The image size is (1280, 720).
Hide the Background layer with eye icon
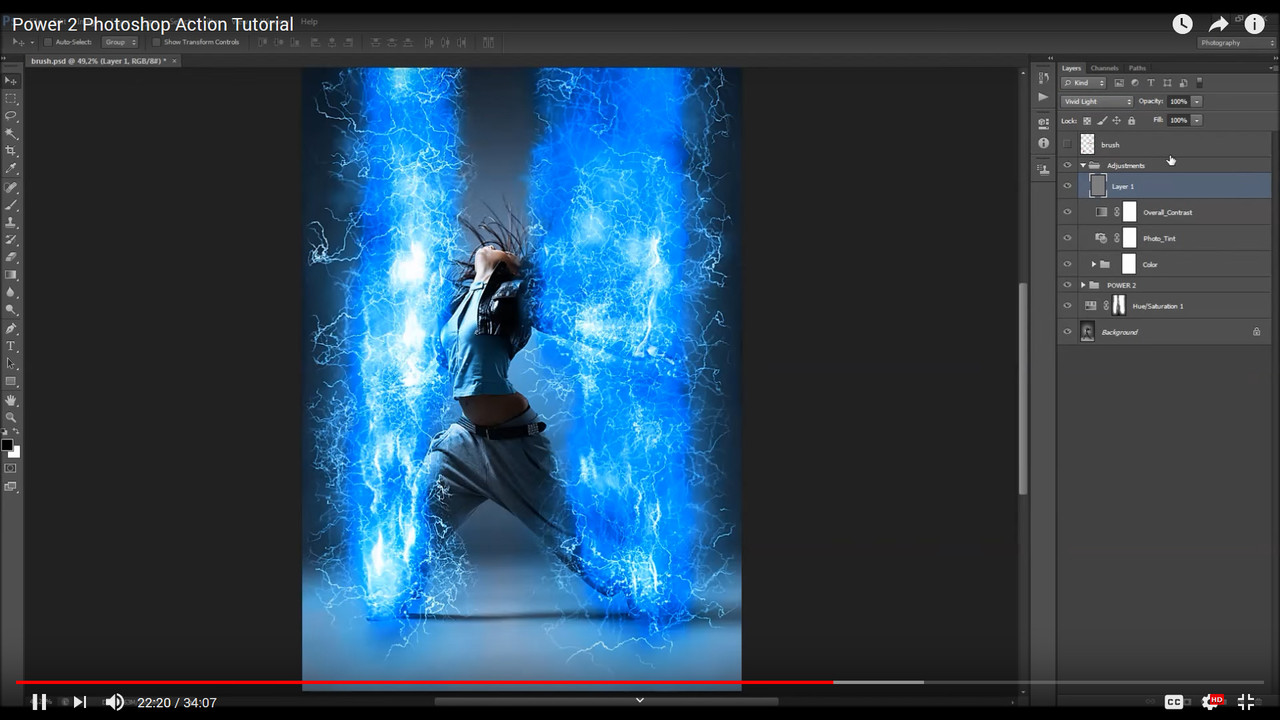(x=1067, y=332)
